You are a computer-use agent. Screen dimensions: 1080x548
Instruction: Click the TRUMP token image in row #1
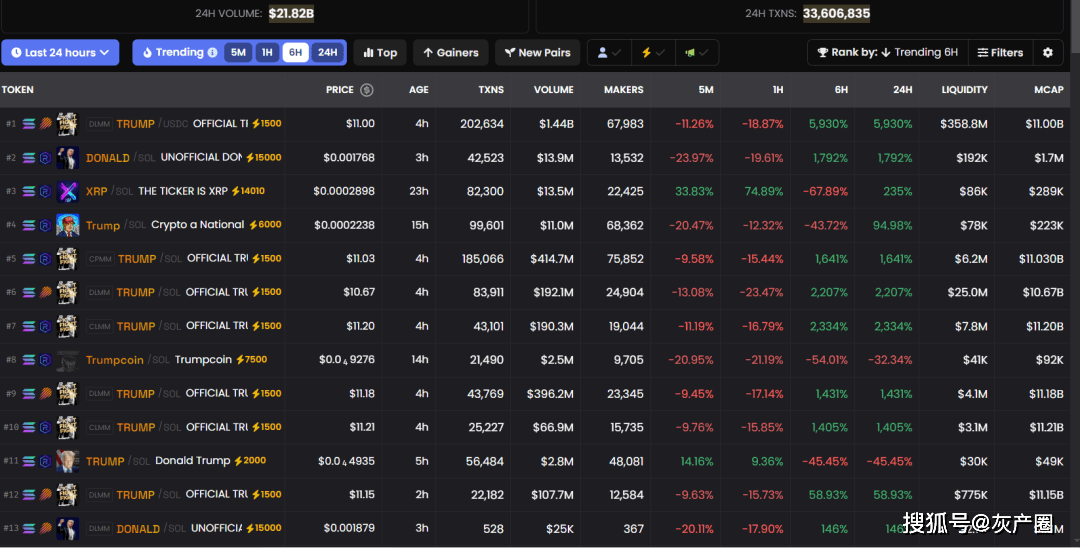pos(68,124)
